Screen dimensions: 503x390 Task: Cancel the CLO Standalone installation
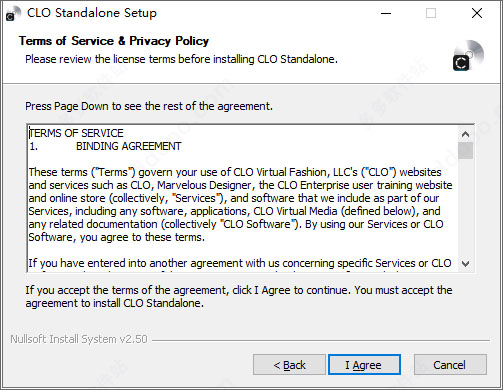click(450, 365)
